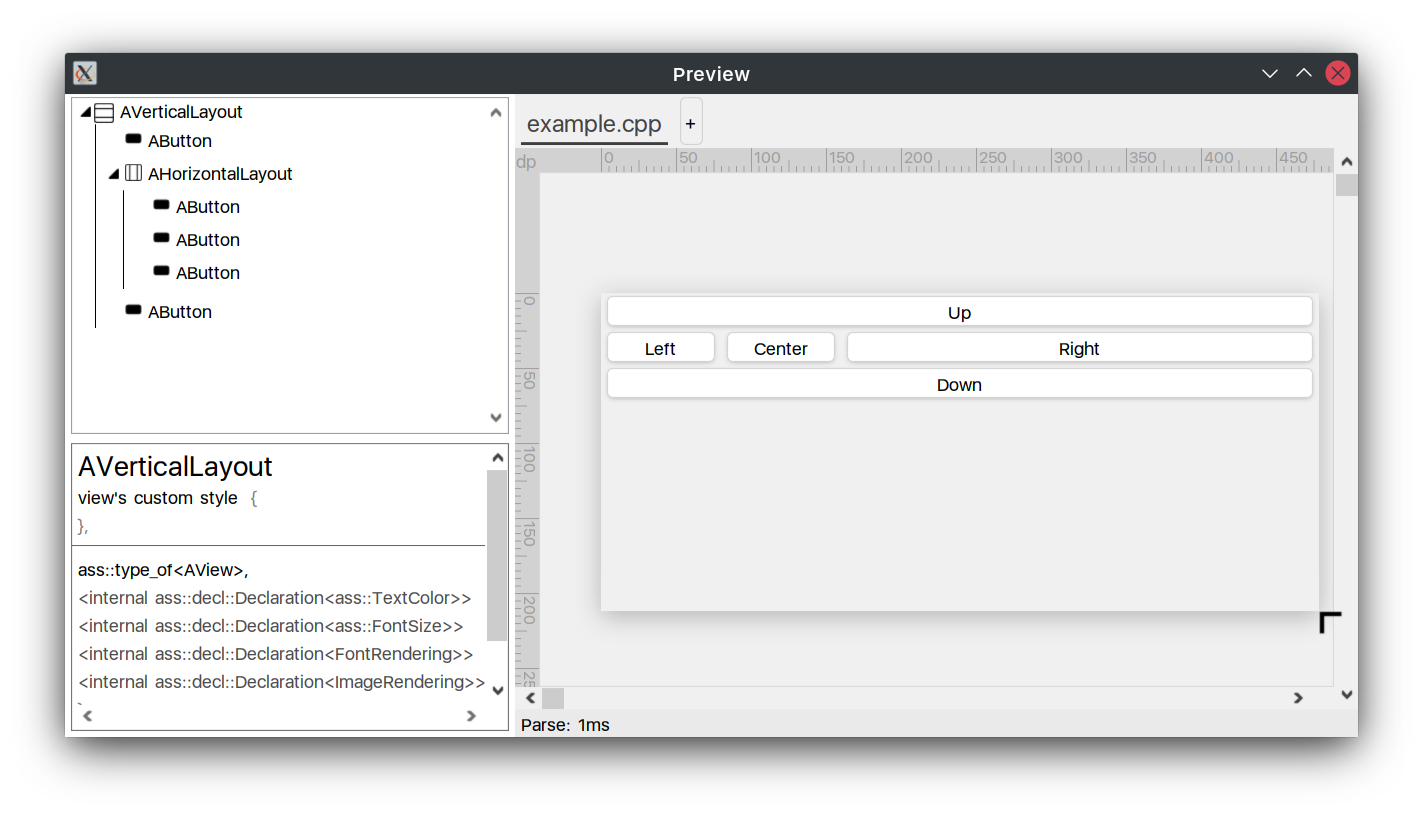Click the scroll-left arrow in the style panel

pyautogui.click(x=87, y=716)
